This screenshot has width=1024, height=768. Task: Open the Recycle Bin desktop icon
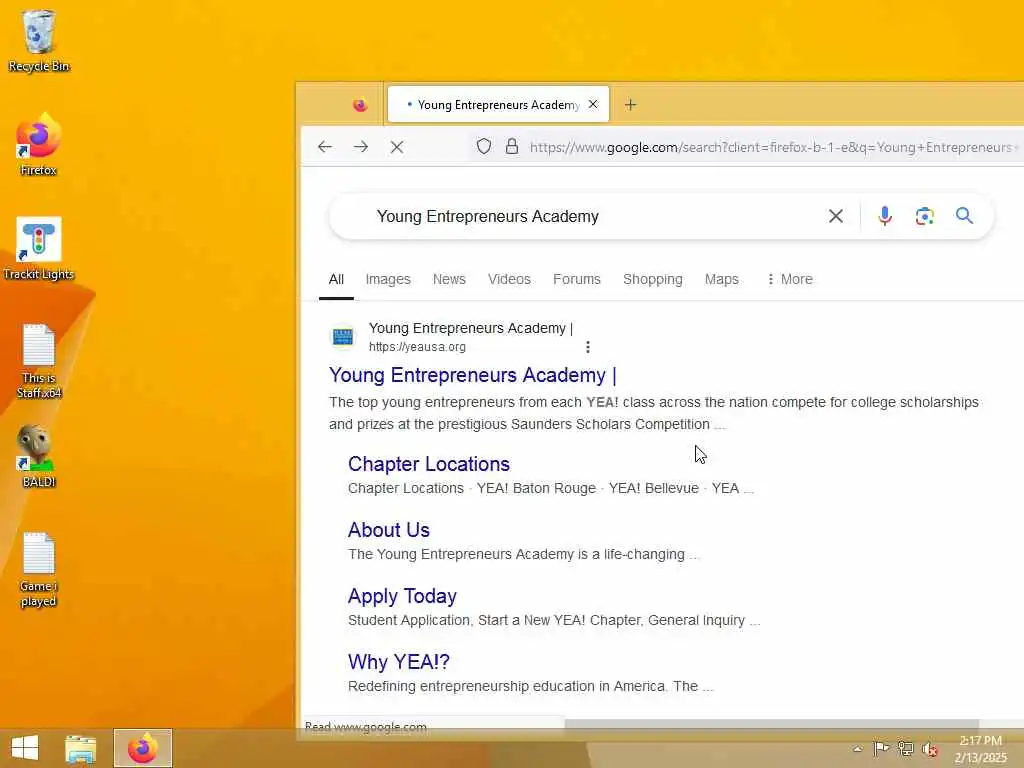[x=39, y=40]
